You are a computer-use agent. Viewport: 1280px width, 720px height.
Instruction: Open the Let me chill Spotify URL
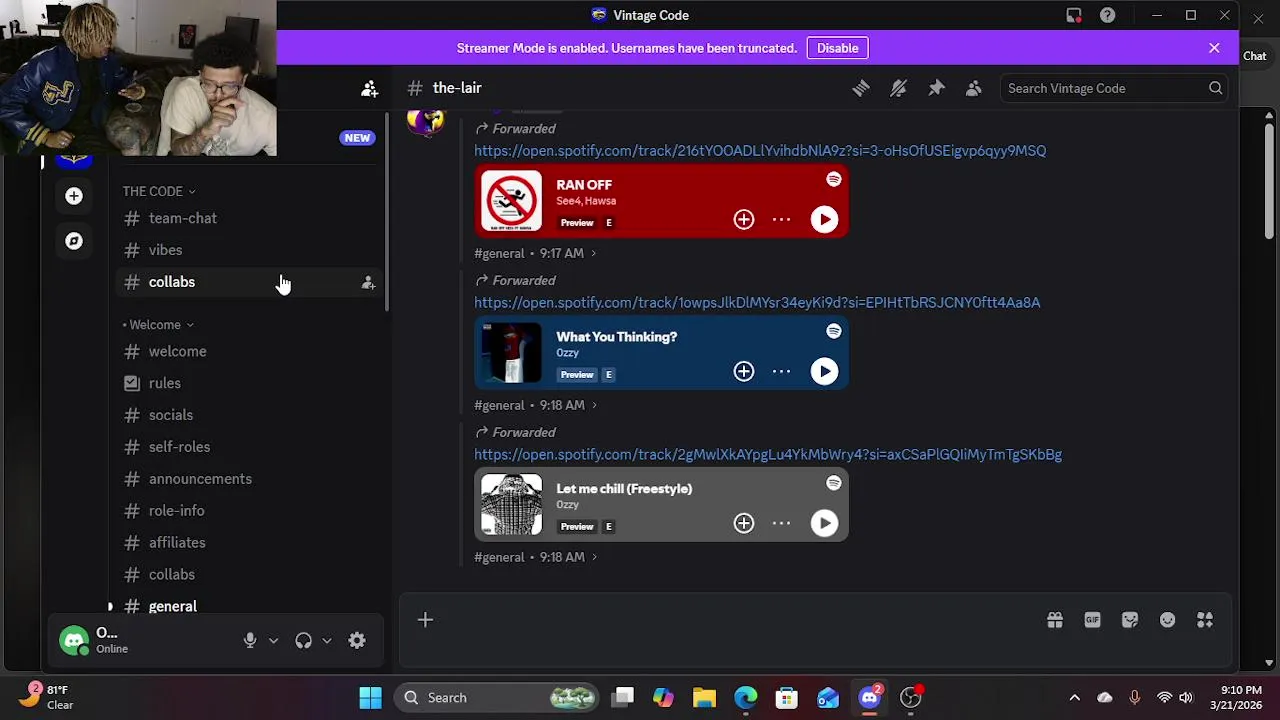[x=768, y=455]
